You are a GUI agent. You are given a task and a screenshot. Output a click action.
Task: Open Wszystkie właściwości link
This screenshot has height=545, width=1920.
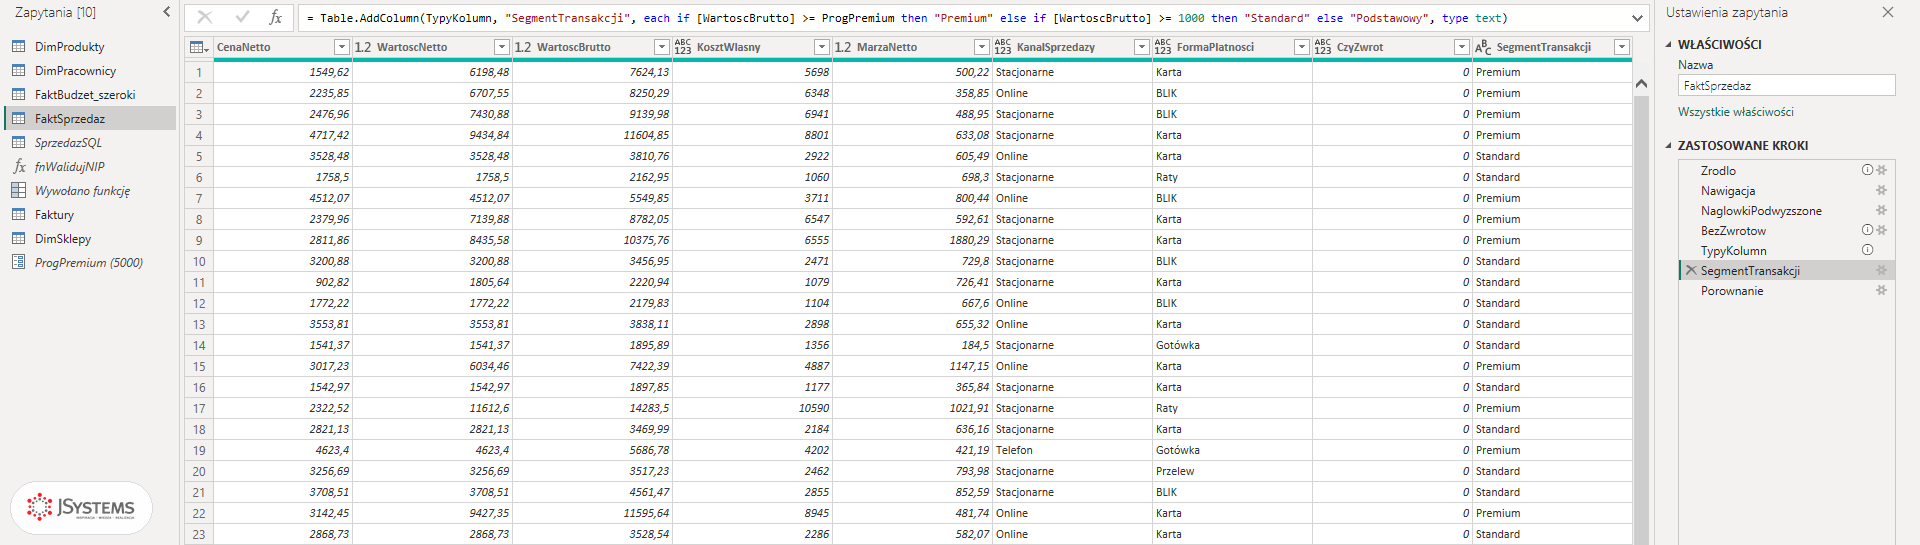pyautogui.click(x=1735, y=112)
